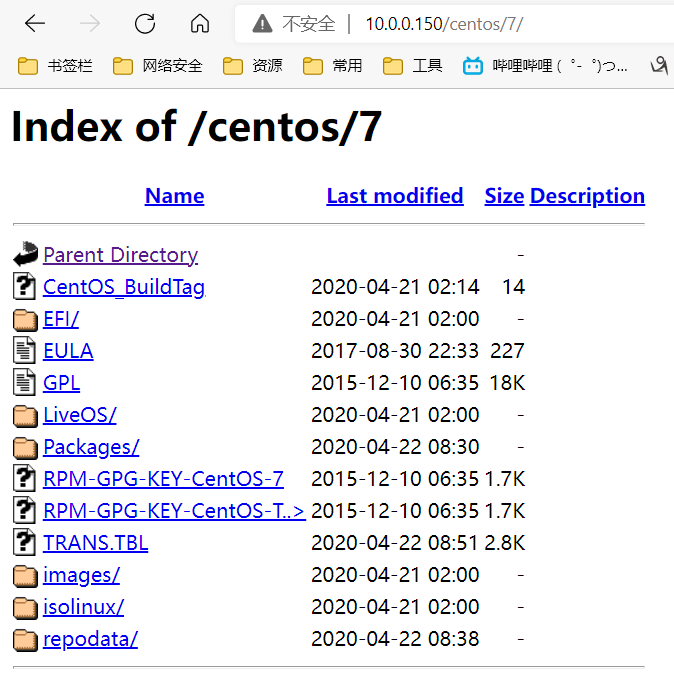The height and width of the screenshot is (687, 674).
Task: Download the RPM-GPG-KEY-CentOS-7 link
Action: 163,479
